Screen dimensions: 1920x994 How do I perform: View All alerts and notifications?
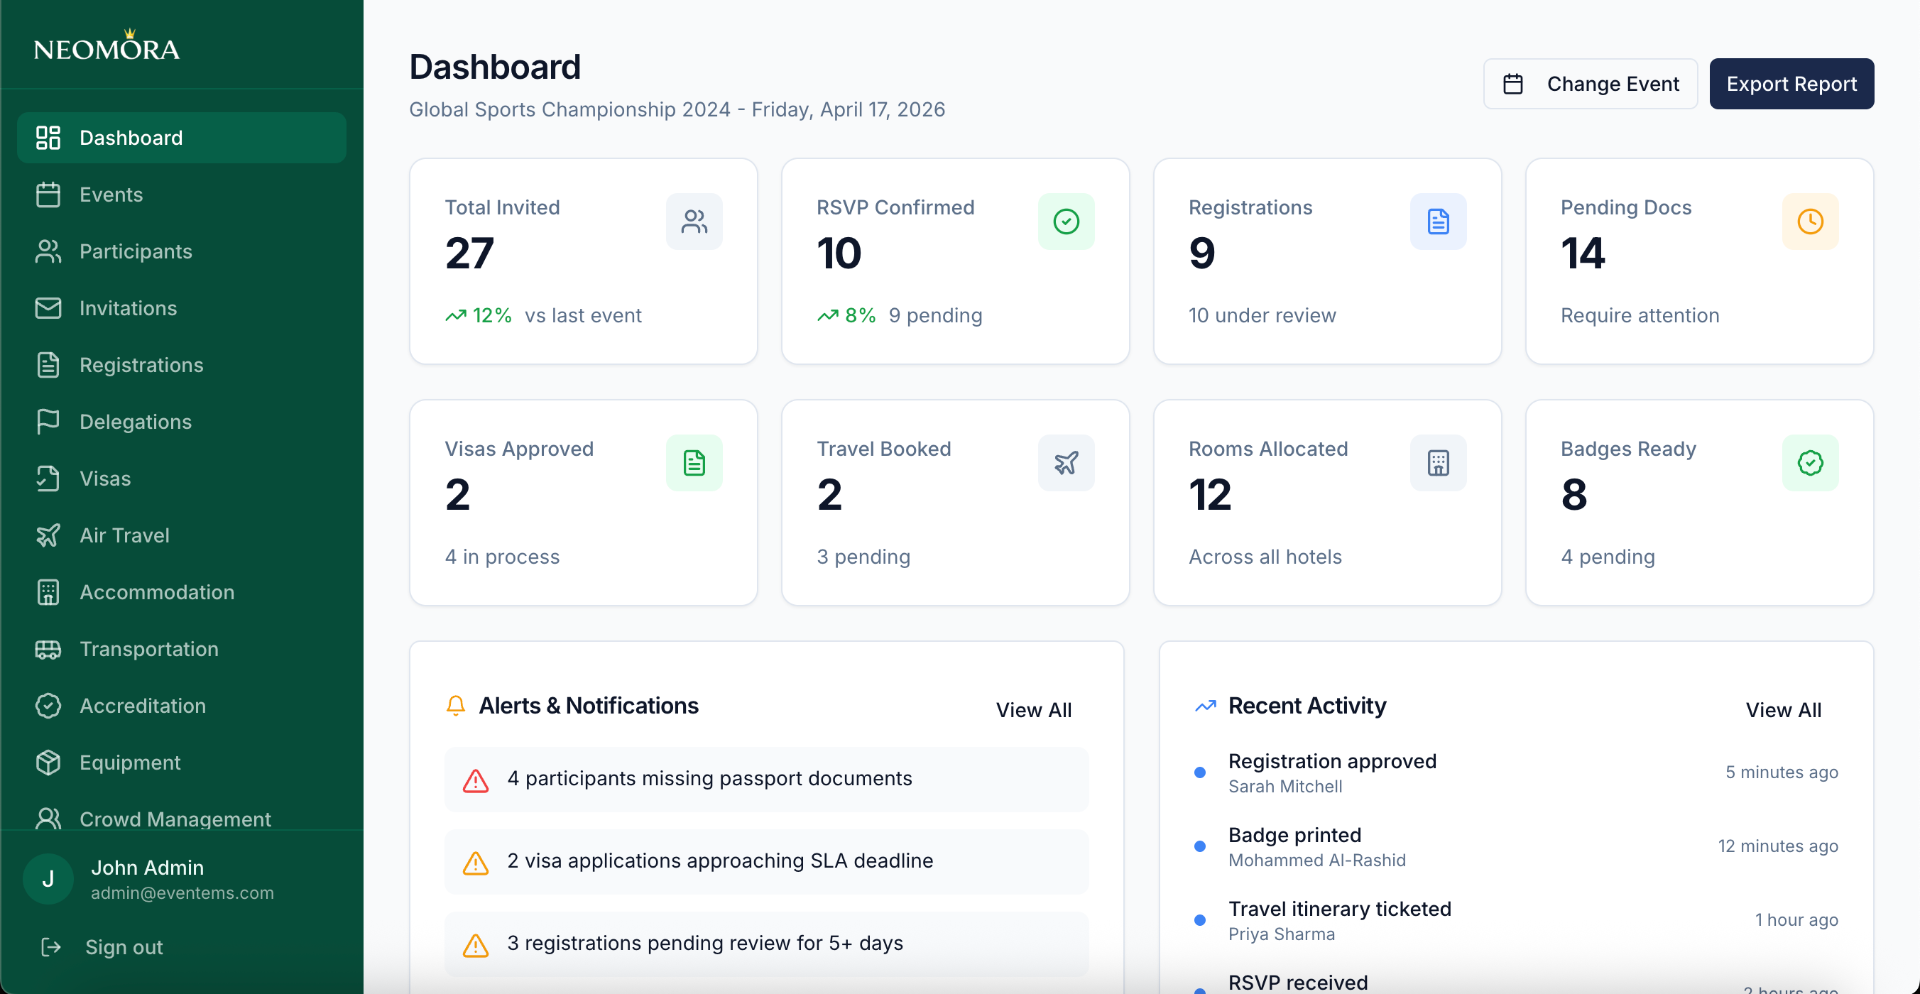(x=1034, y=710)
